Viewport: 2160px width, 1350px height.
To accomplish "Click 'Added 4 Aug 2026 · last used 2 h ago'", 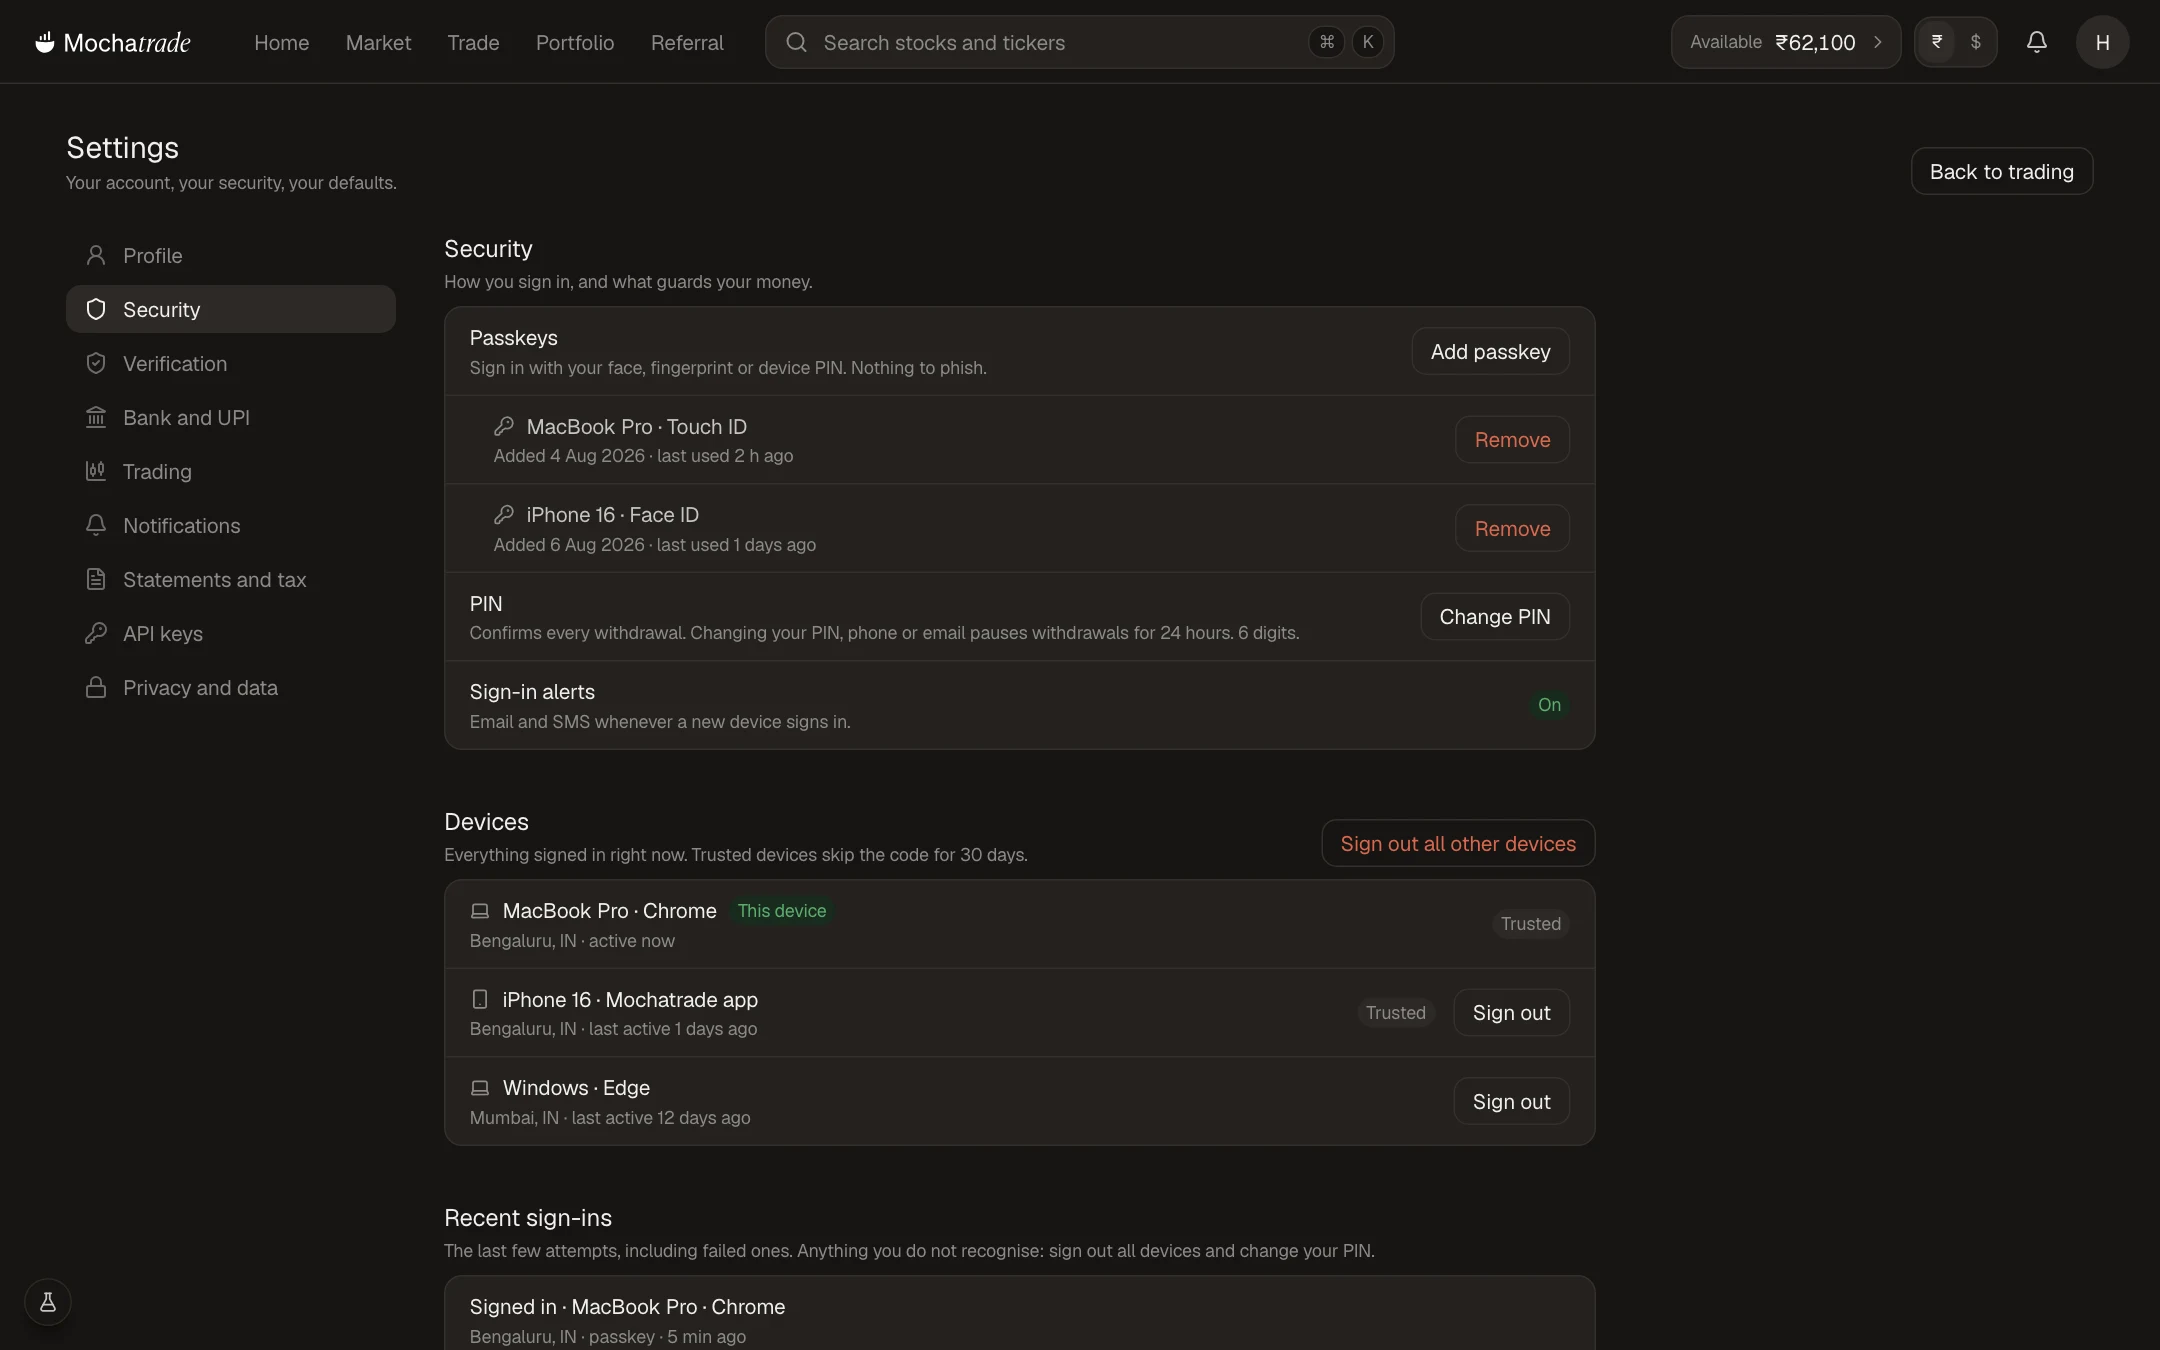I will click(643, 456).
